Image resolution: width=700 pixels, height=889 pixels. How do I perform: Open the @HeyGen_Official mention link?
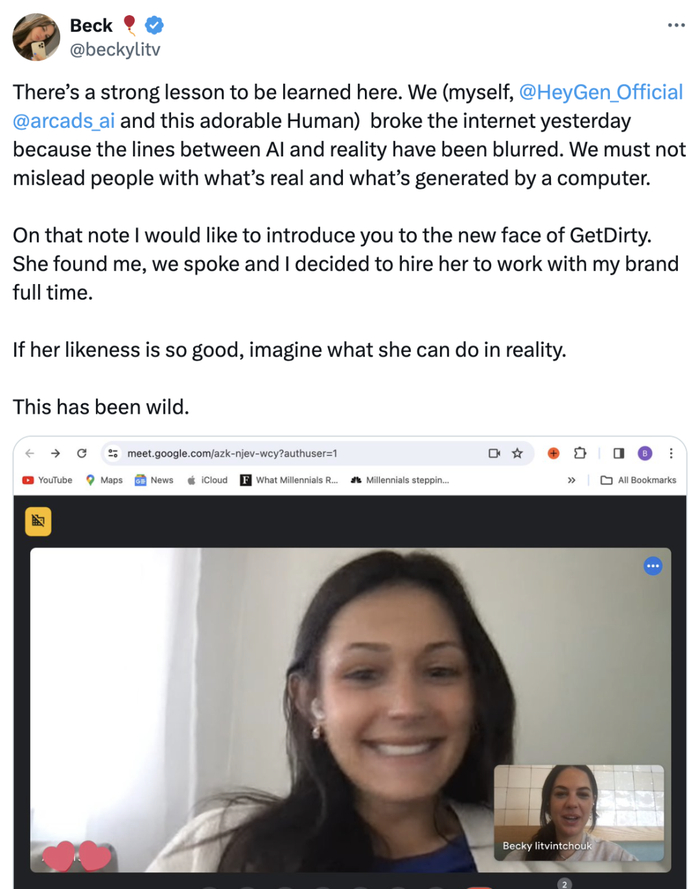tap(601, 92)
